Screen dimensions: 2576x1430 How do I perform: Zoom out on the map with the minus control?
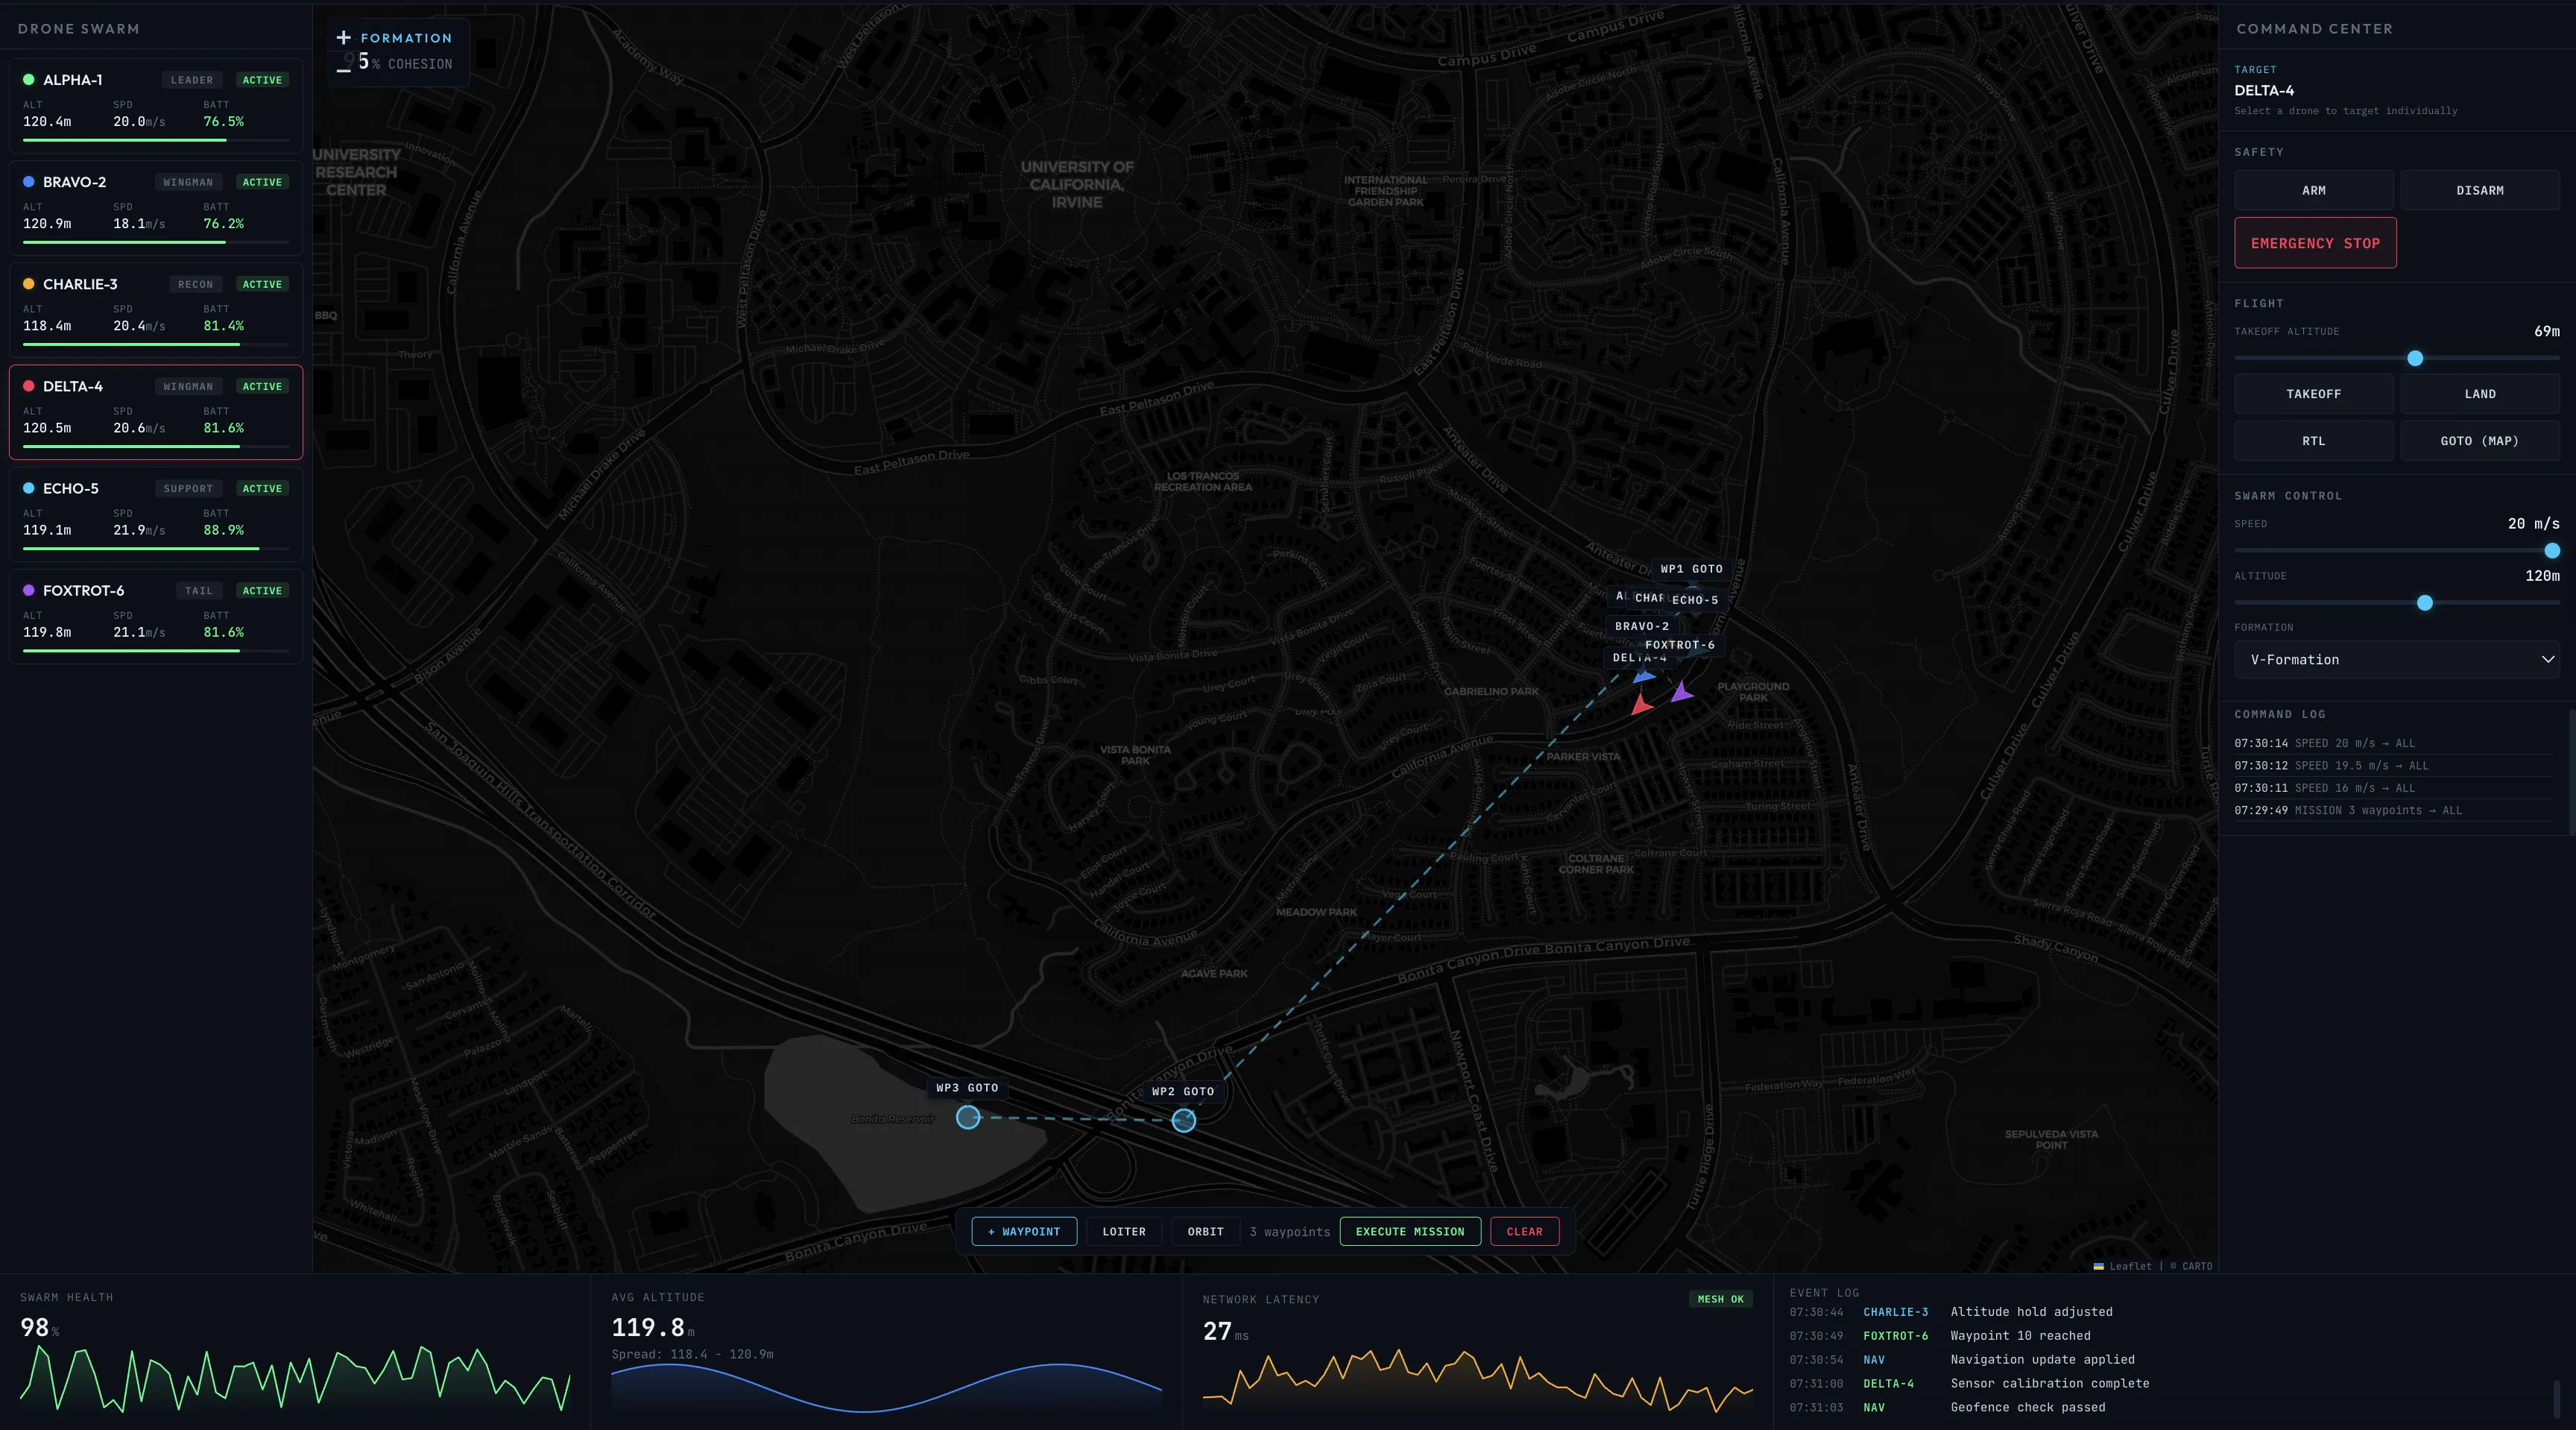(x=343, y=70)
